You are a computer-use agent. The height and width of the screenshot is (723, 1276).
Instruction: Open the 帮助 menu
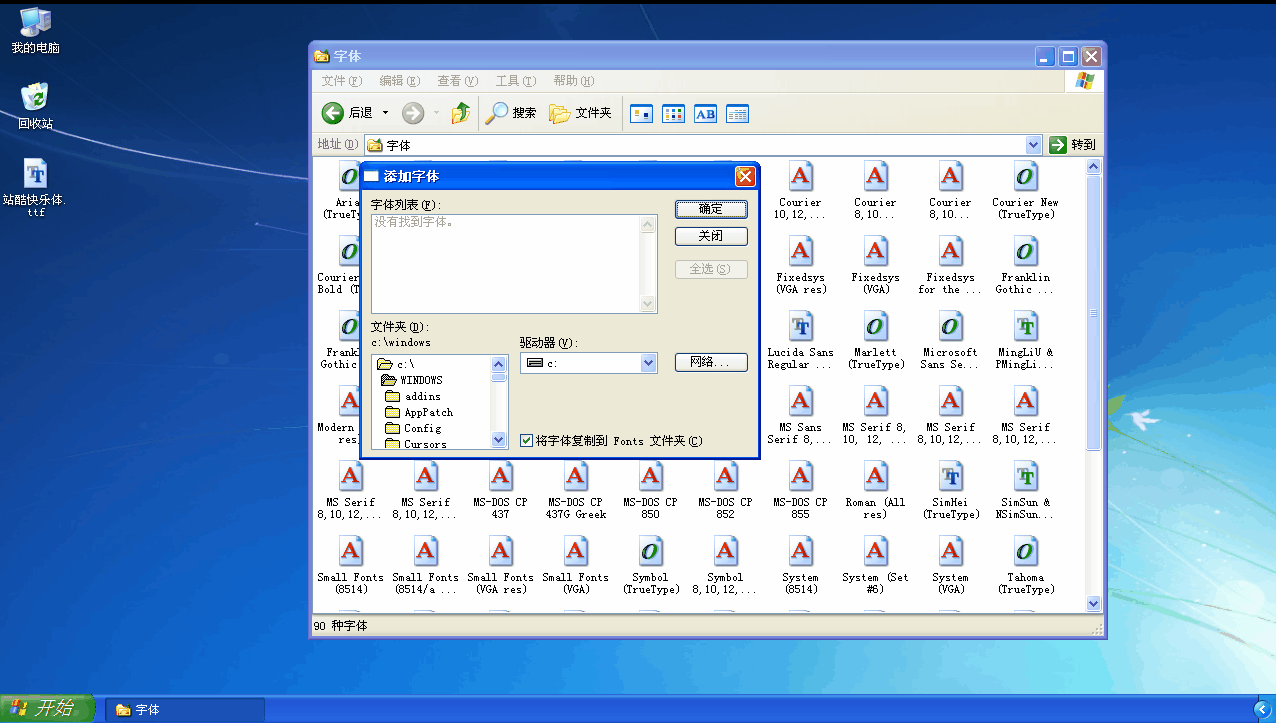tap(574, 81)
